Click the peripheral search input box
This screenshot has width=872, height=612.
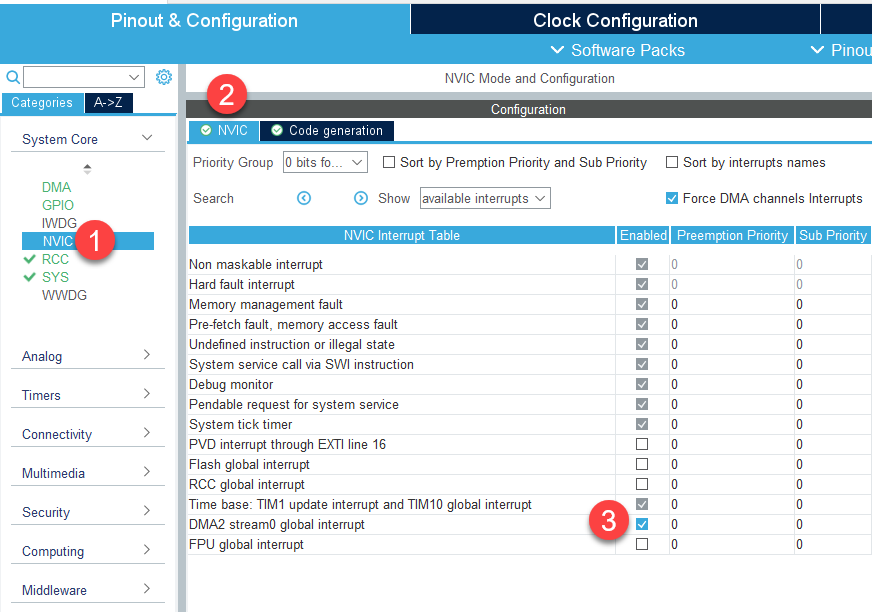(77, 77)
